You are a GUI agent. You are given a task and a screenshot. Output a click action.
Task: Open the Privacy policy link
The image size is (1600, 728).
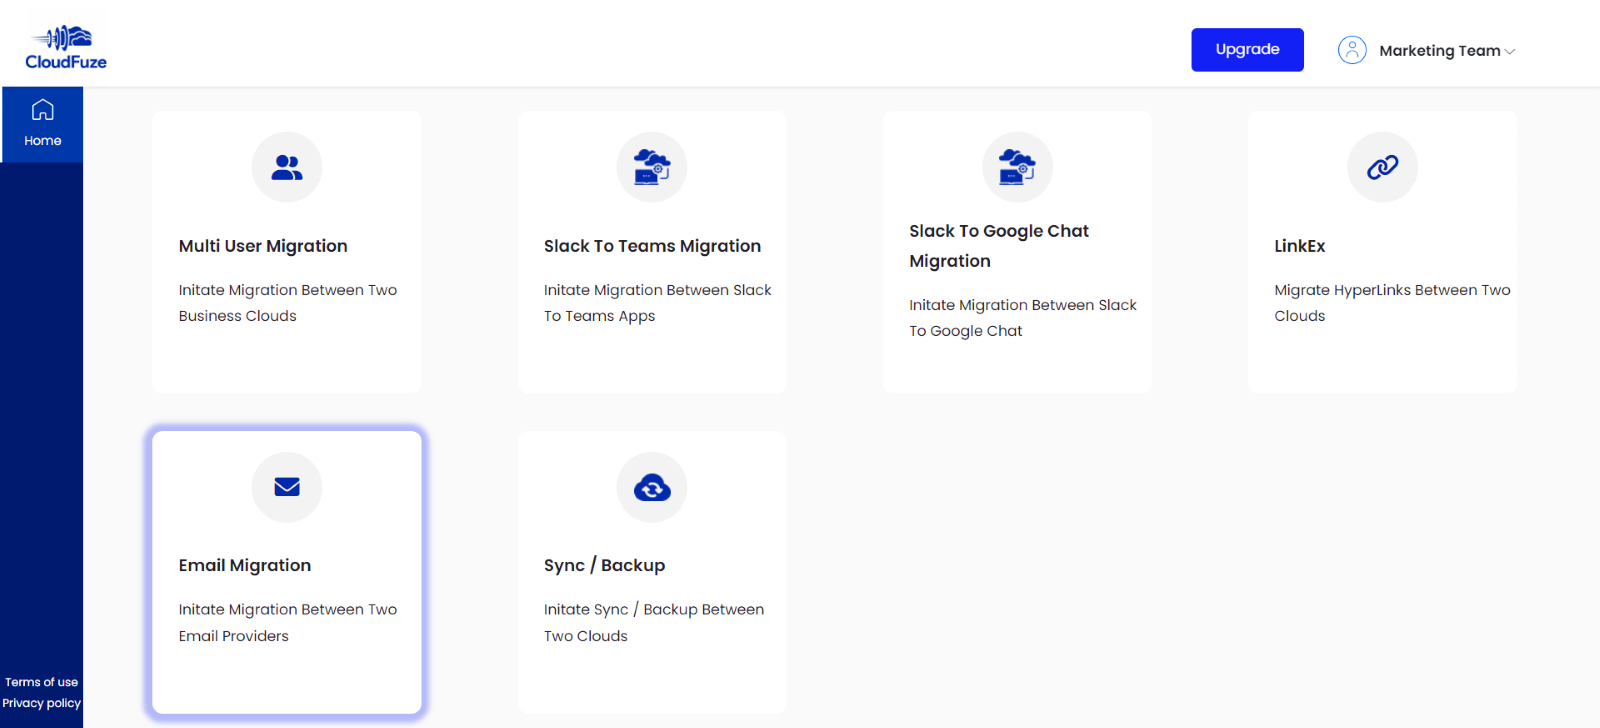[x=41, y=703]
